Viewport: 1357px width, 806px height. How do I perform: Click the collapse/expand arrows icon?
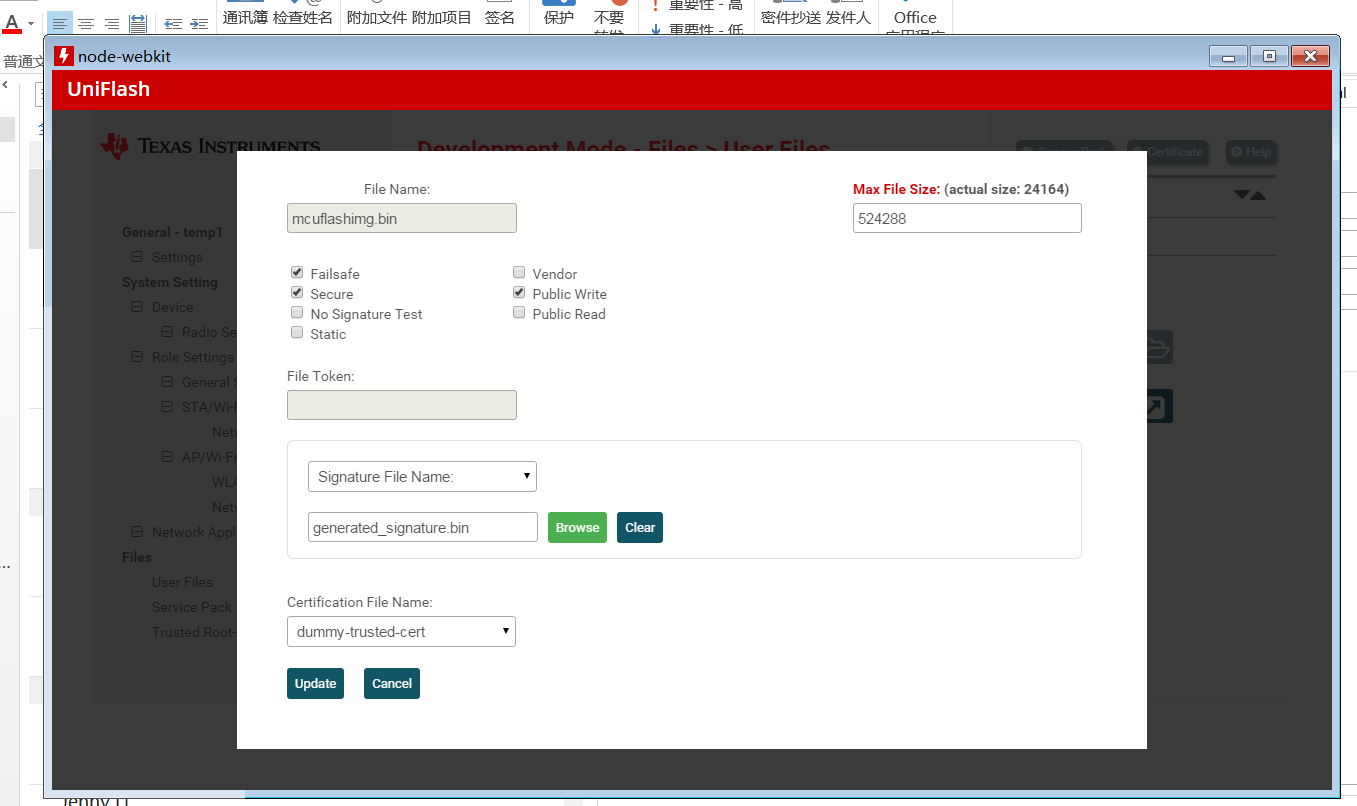pos(1250,194)
